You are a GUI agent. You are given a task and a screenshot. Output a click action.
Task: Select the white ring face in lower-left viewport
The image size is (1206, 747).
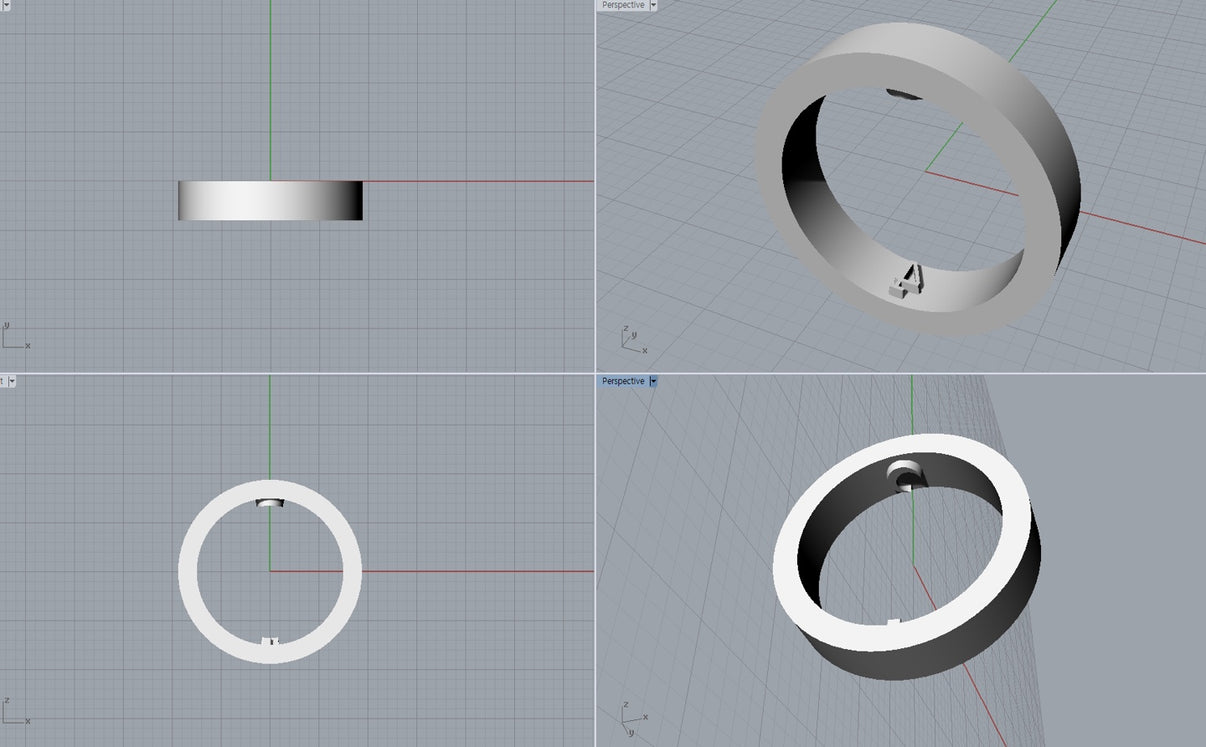(188, 570)
